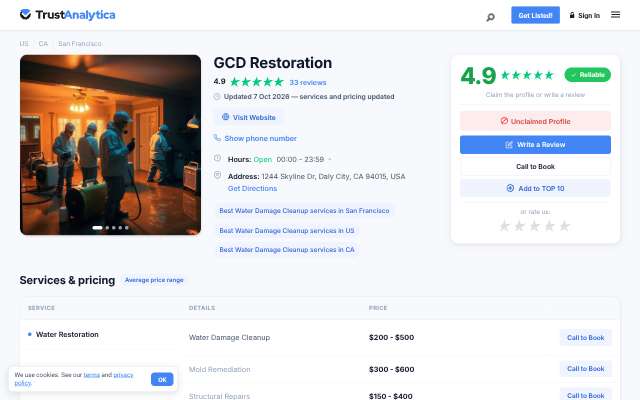
Task: Click the globe icon on Visit Website
Action: click(225, 117)
